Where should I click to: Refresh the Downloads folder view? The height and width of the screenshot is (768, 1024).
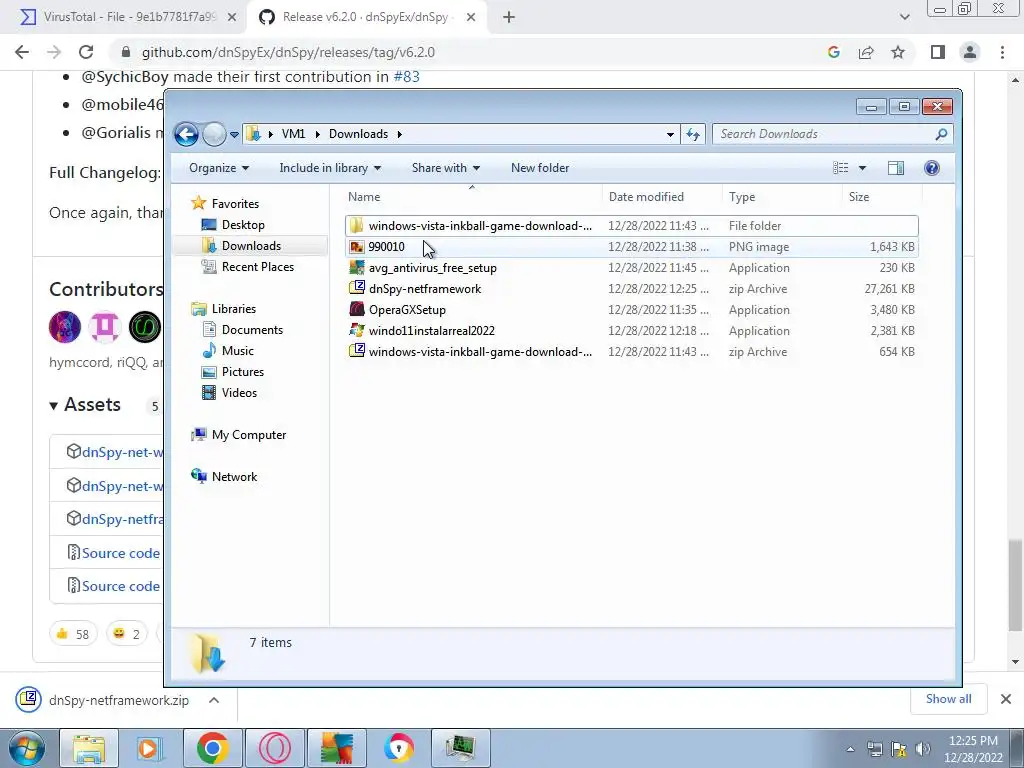[x=693, y=135]
